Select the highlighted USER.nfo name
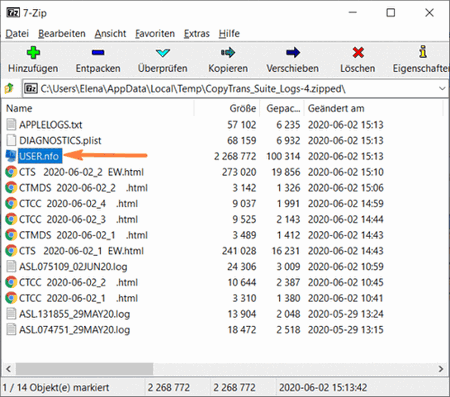The image size is (450, 397). [x=40, y=156]
